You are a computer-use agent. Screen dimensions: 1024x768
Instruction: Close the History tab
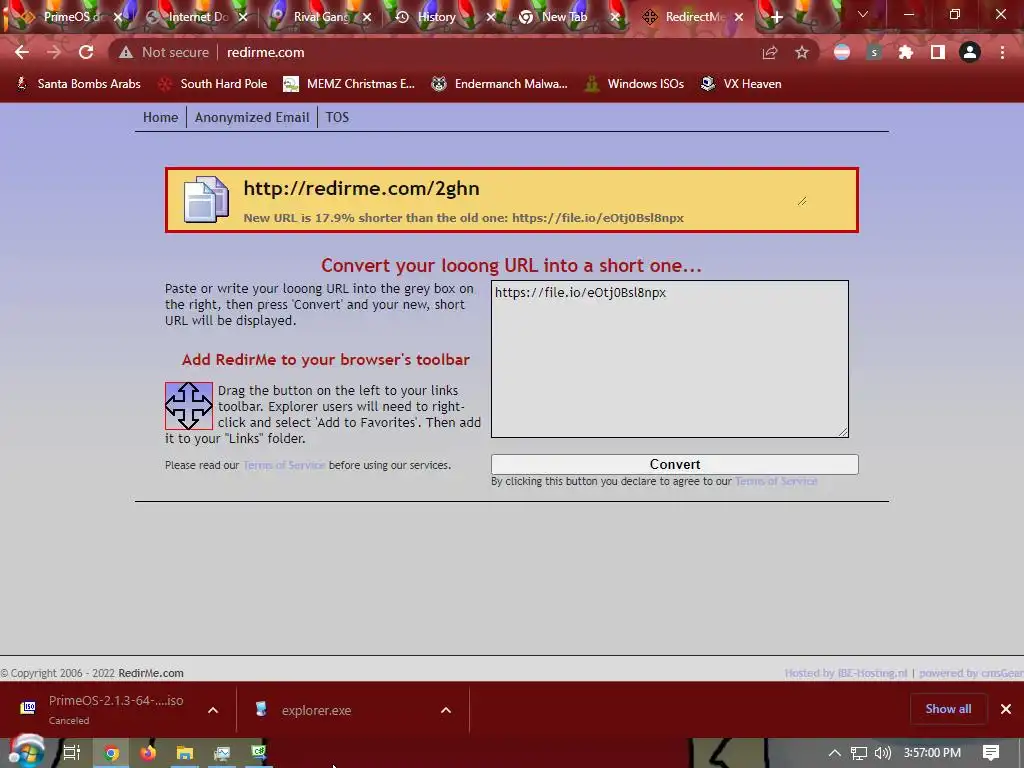[x=491, y=17]
